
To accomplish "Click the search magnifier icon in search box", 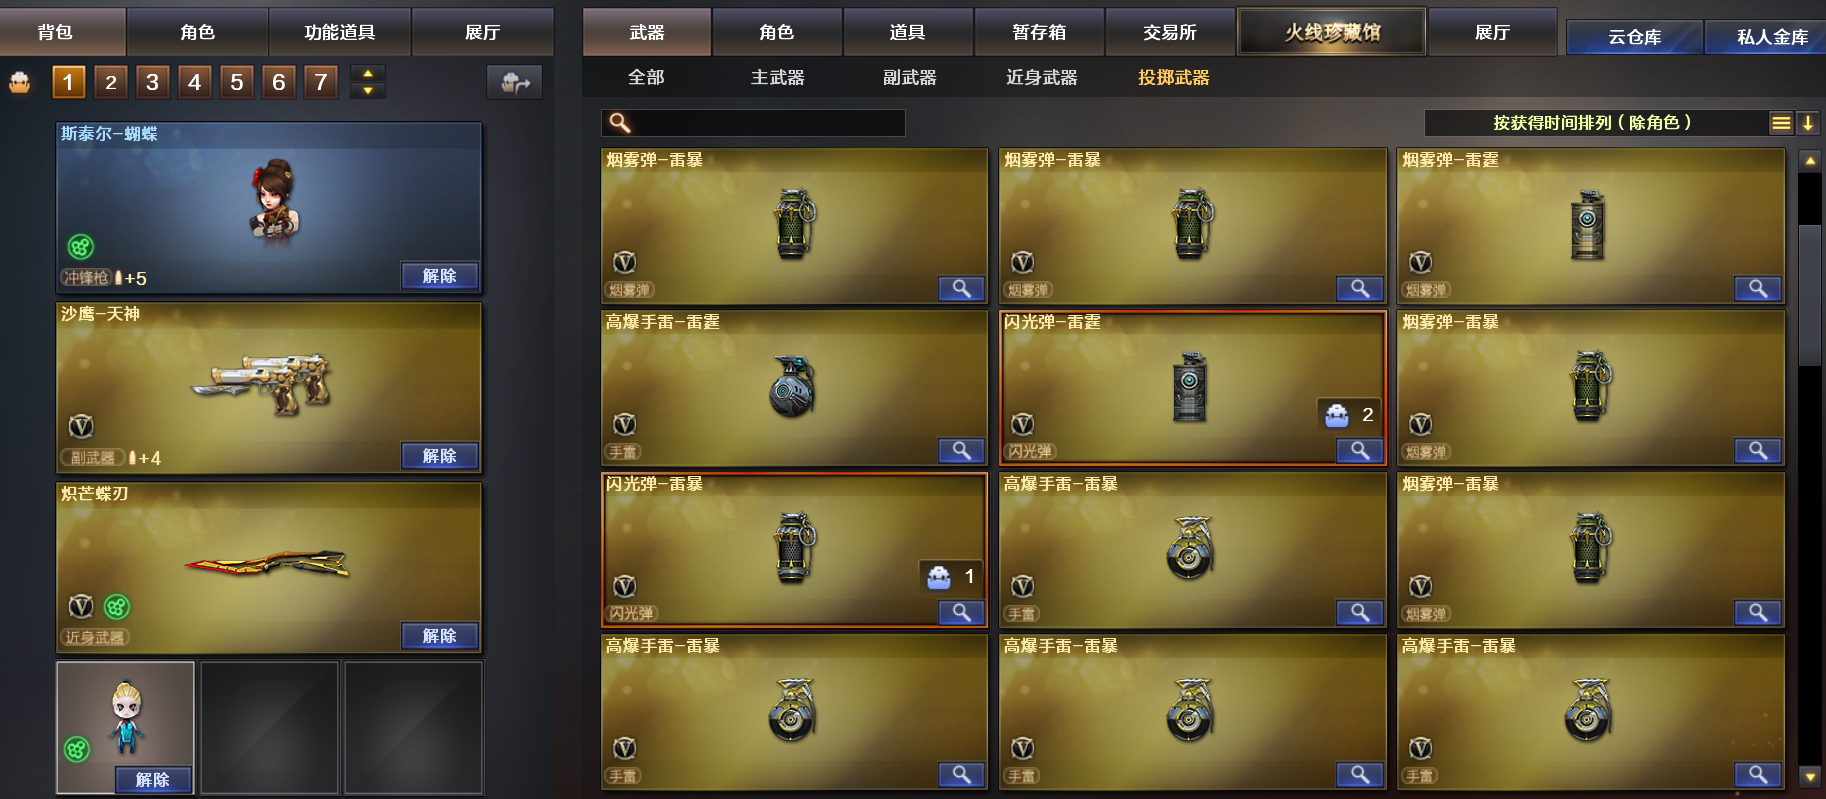I will click(x=620, y=123).
